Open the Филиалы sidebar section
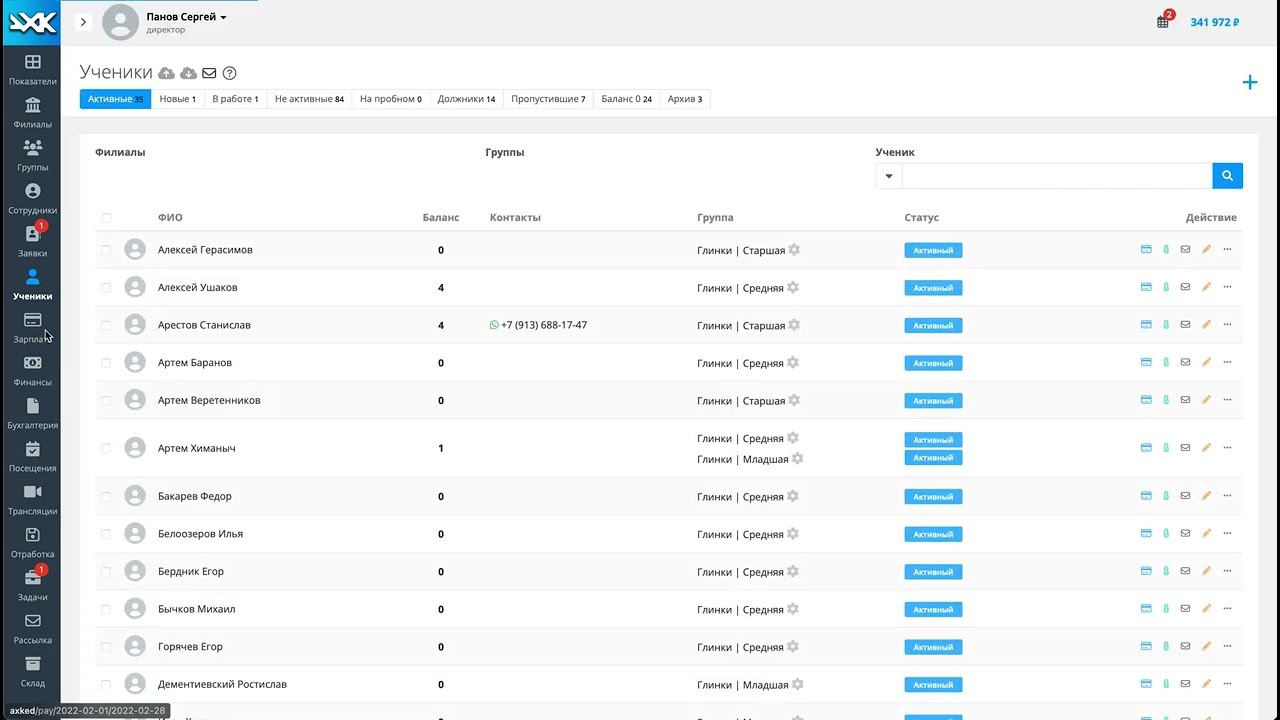 click(x=32, y=113)
